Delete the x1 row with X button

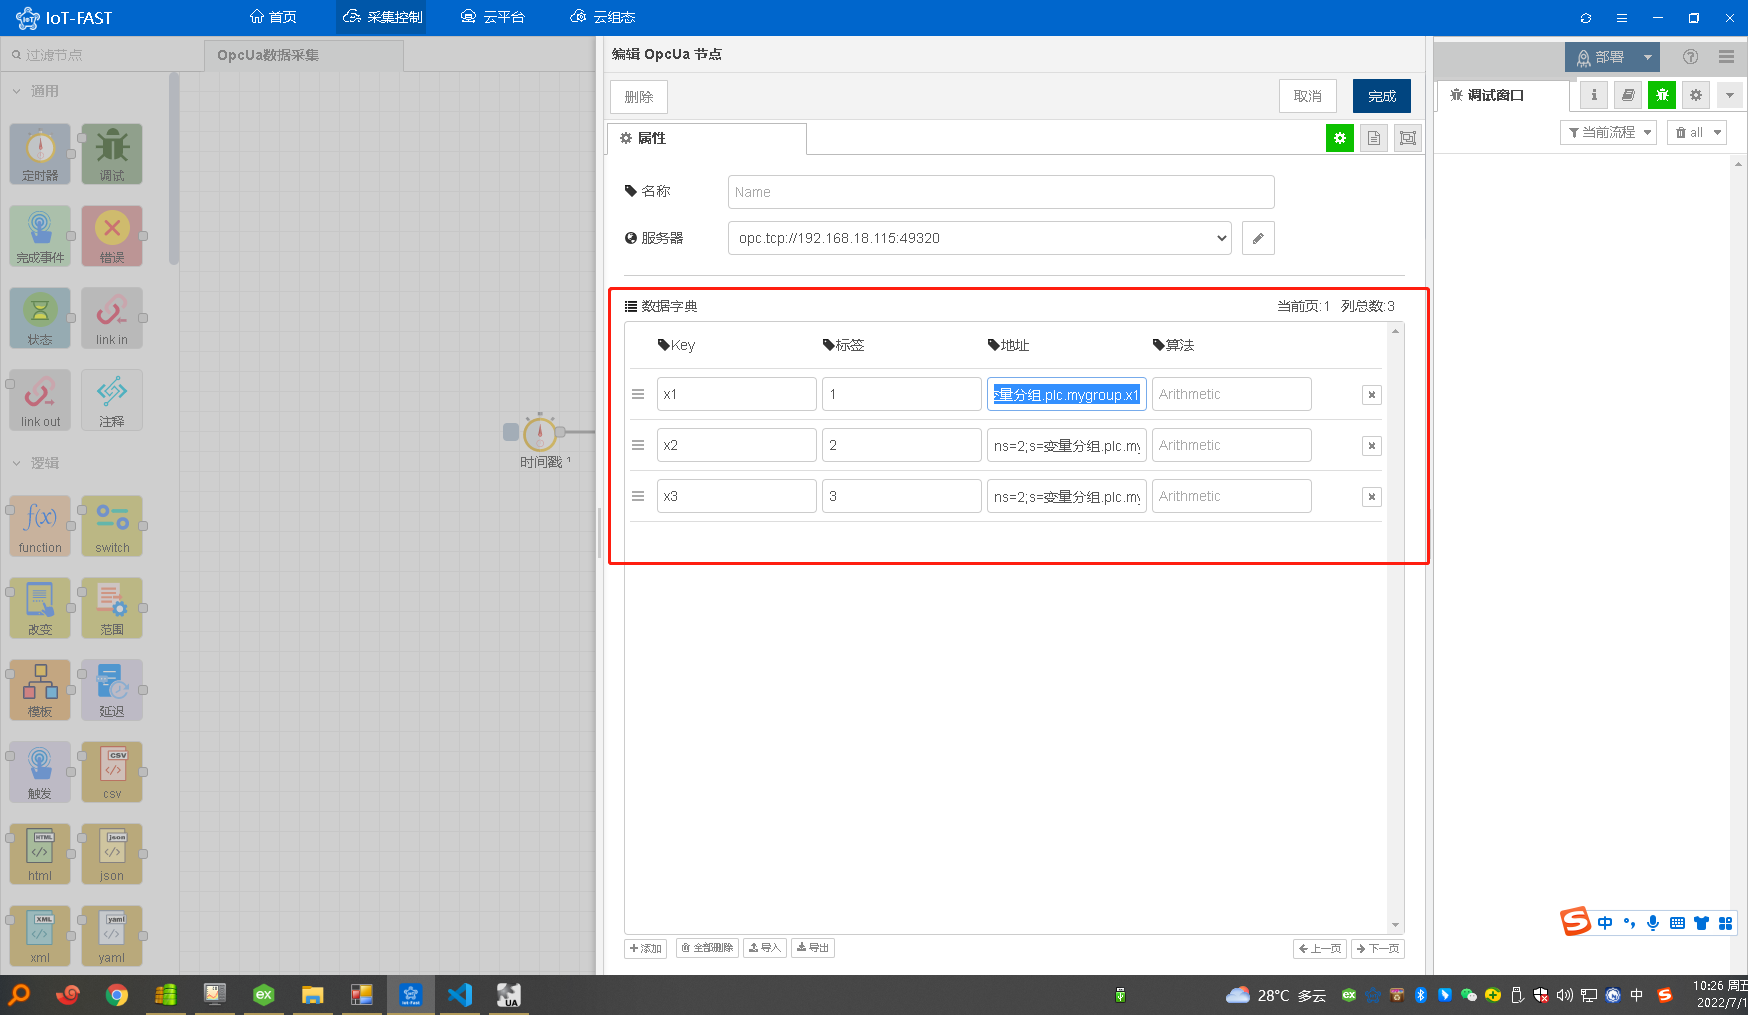(x=1372, y=395)
